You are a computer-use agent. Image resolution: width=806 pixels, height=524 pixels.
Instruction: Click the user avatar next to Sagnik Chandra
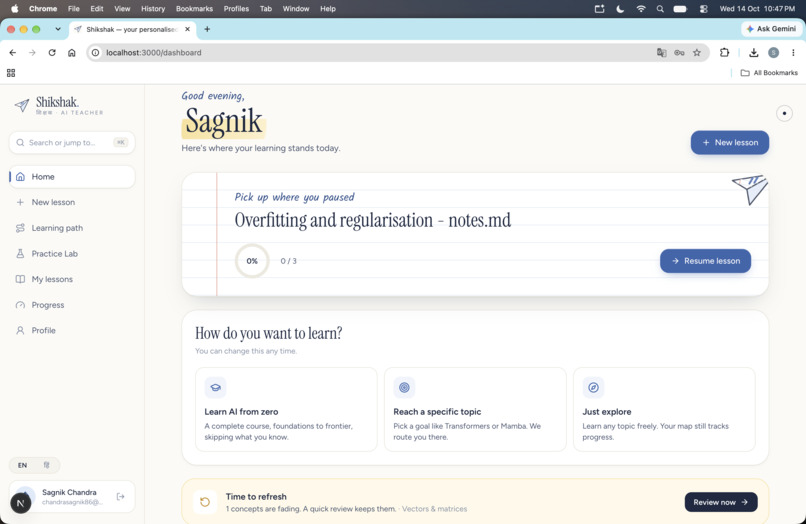[26, 494]
